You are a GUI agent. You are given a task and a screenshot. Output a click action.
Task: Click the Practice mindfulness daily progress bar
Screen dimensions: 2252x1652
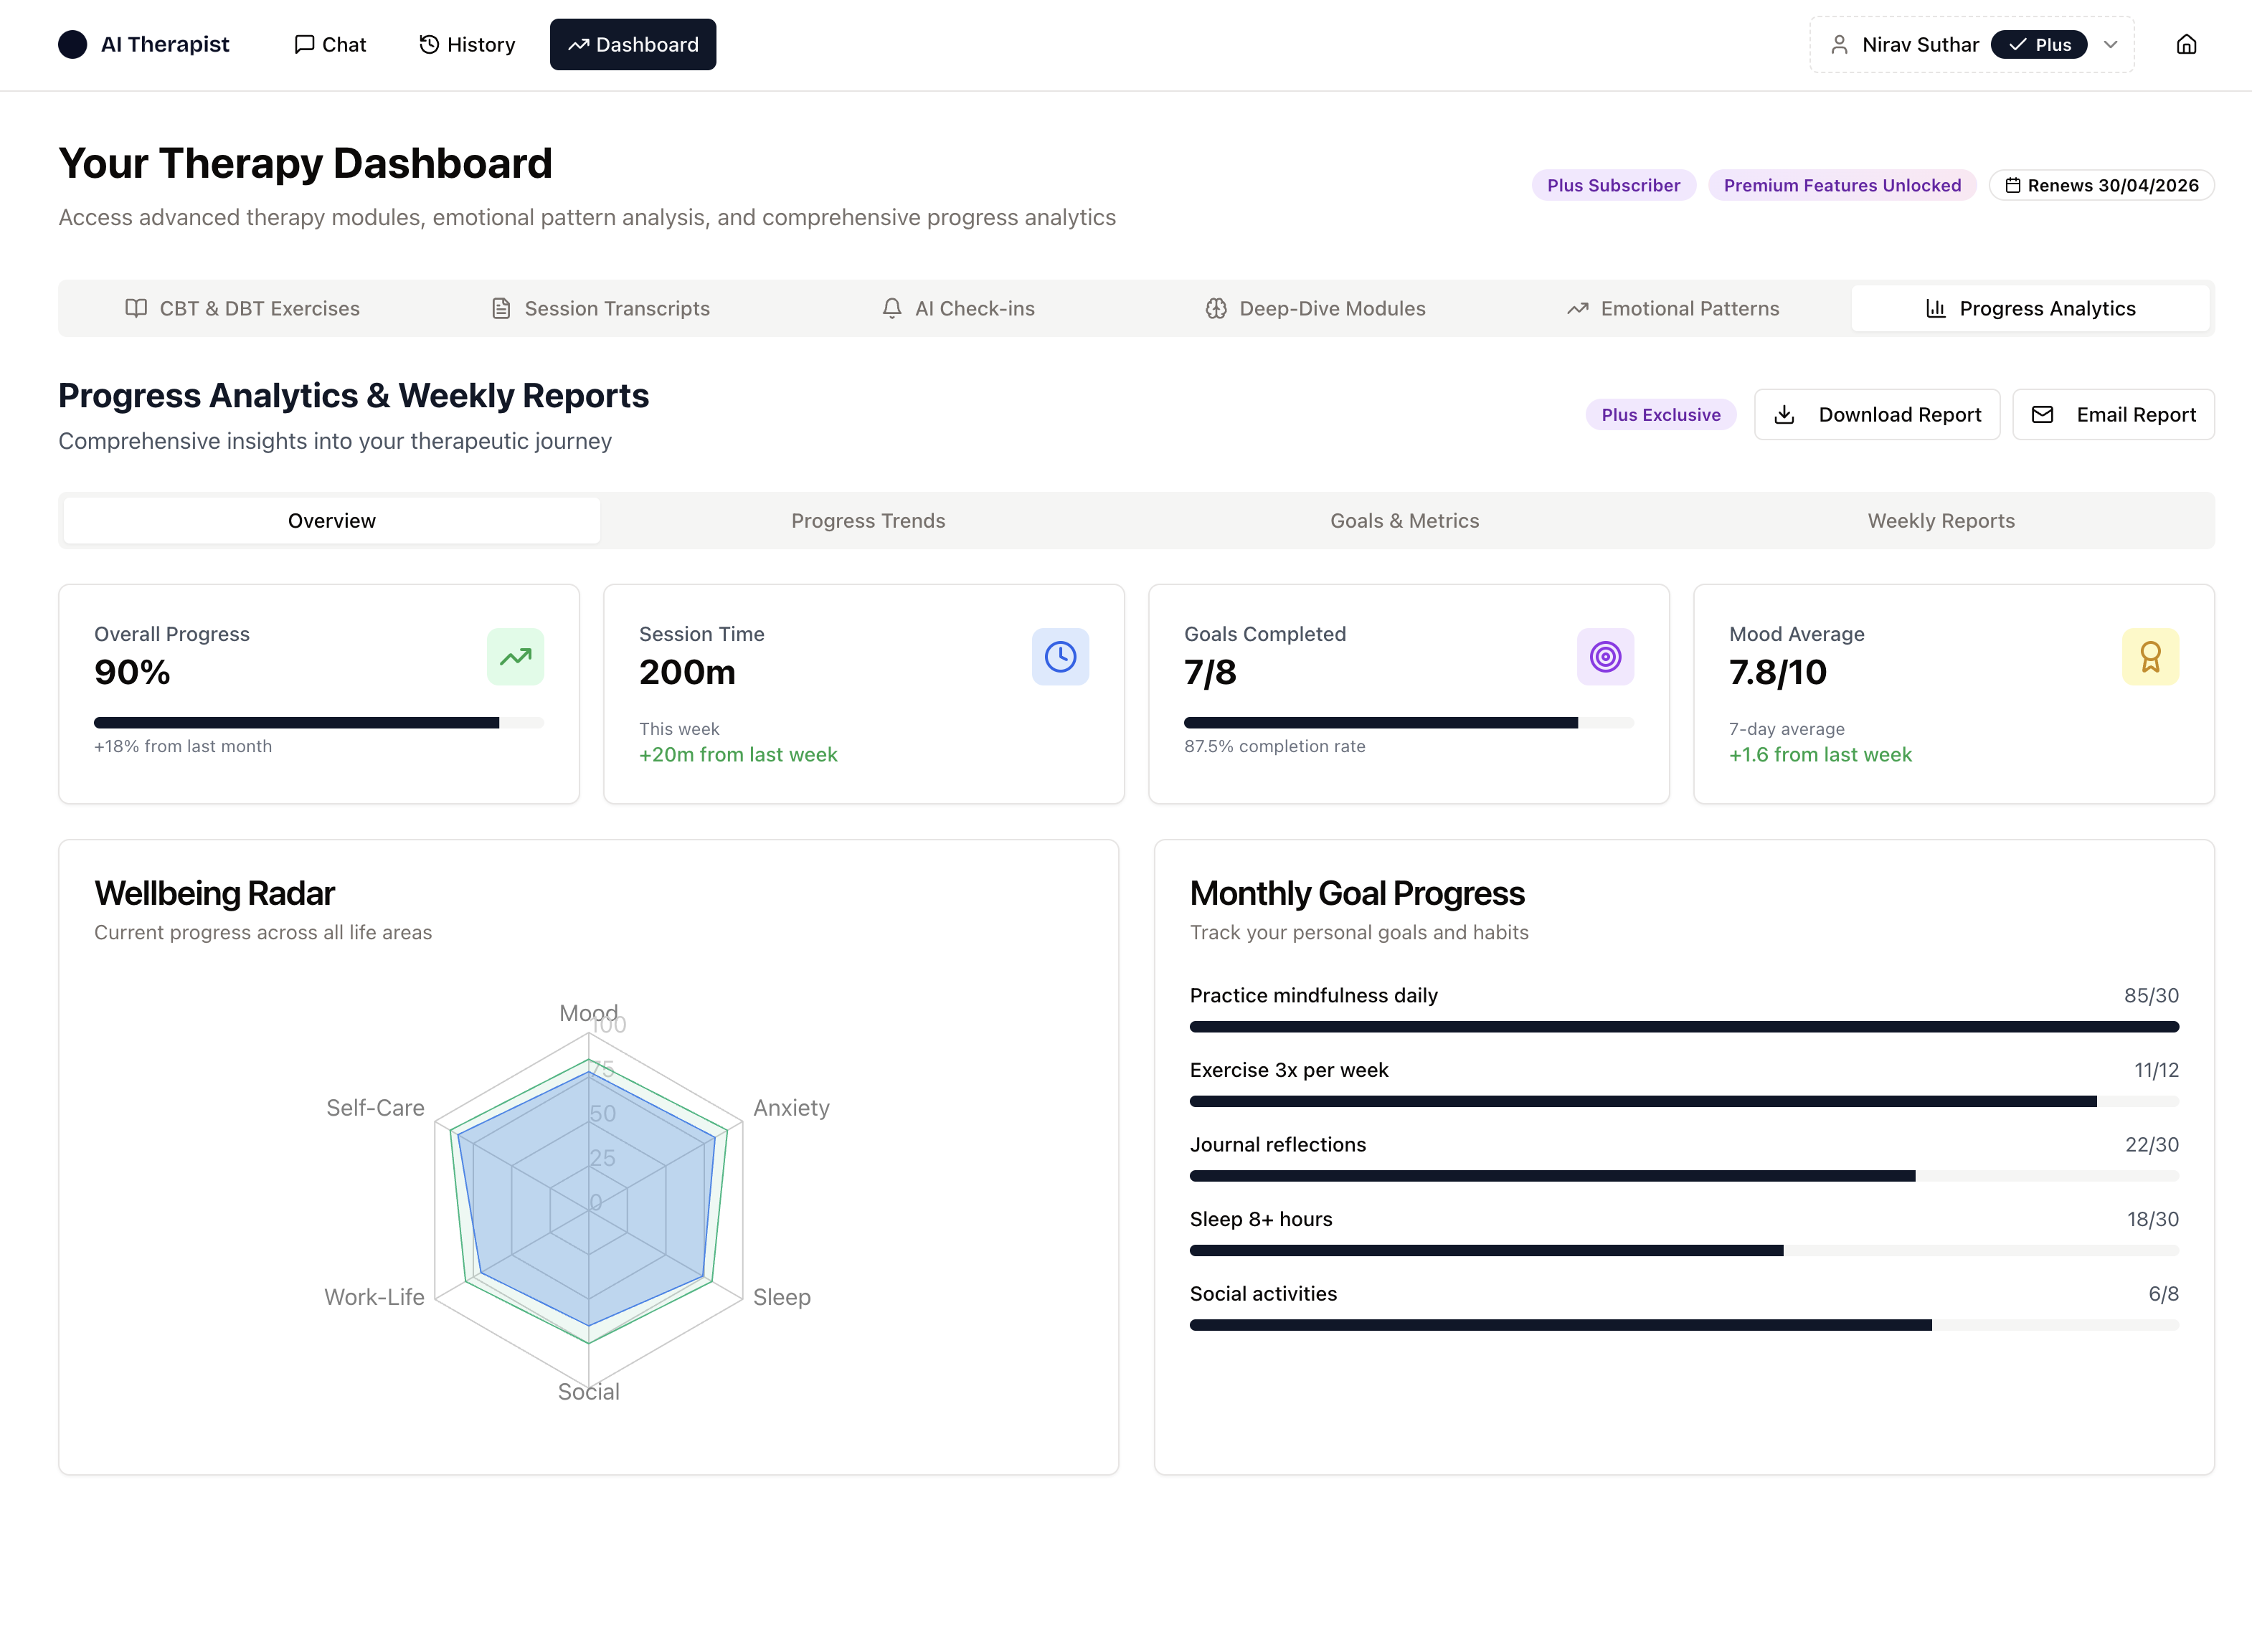tap(1683, 1026)
